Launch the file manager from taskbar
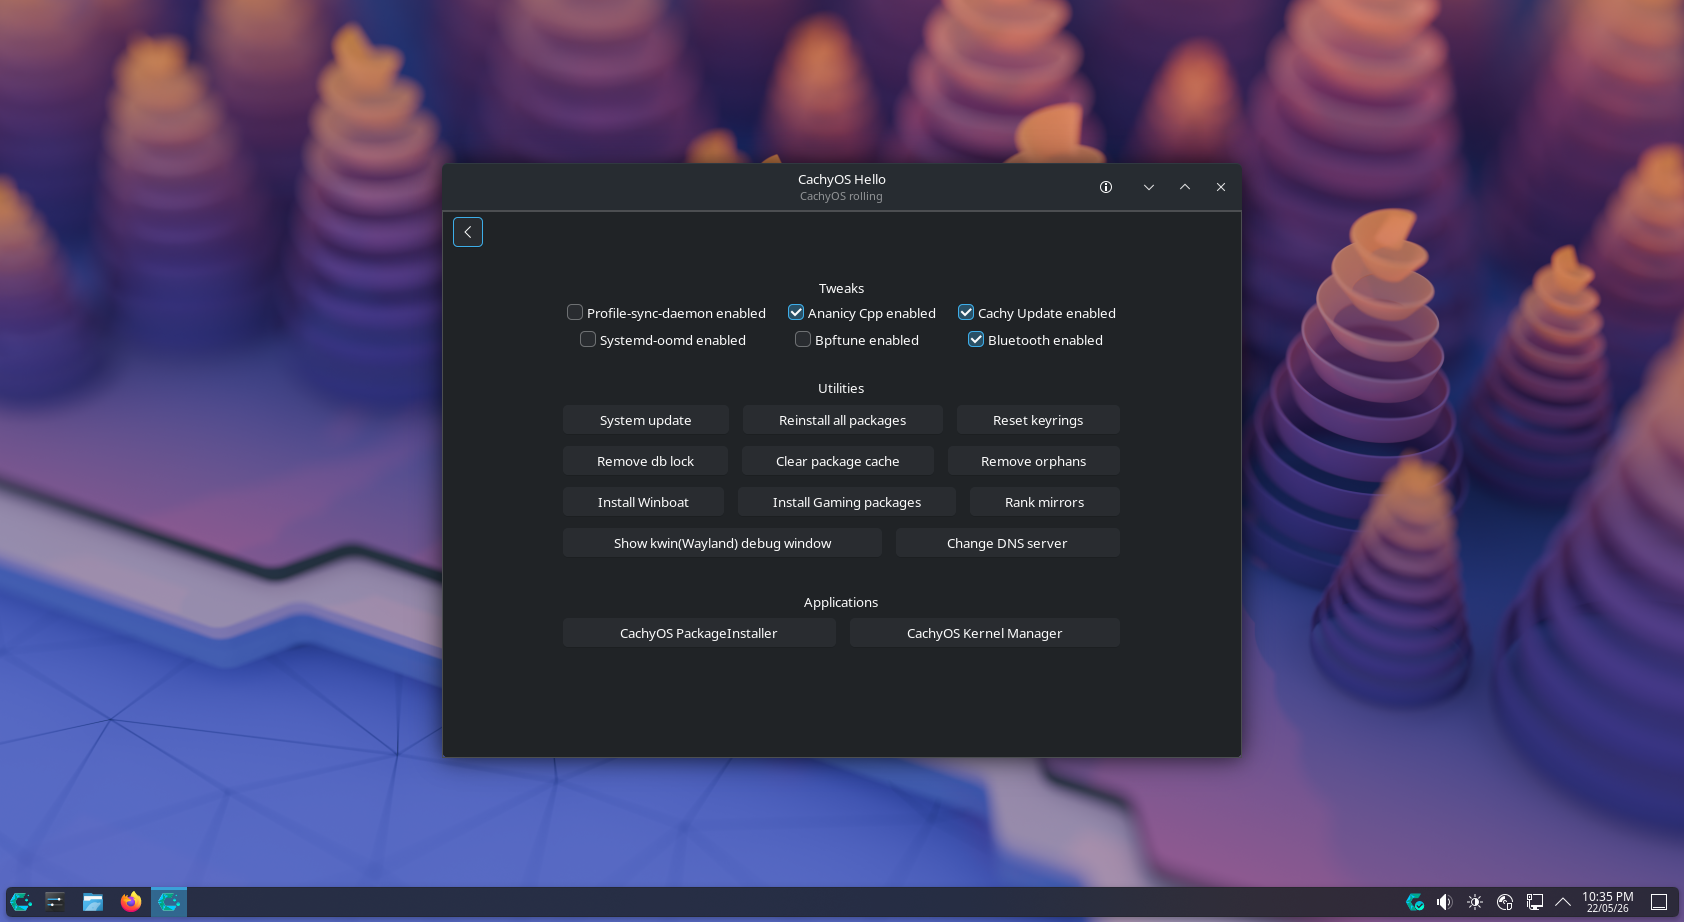 (93, 902)
